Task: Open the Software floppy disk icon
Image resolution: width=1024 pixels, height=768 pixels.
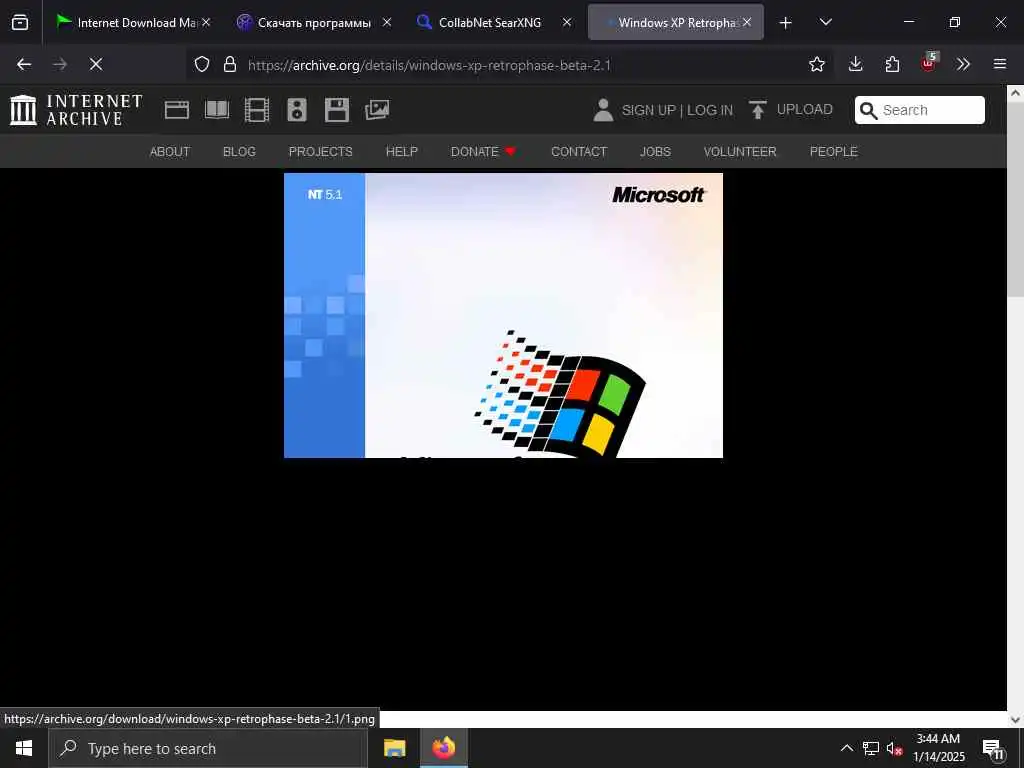Action: tap(337, 110)
